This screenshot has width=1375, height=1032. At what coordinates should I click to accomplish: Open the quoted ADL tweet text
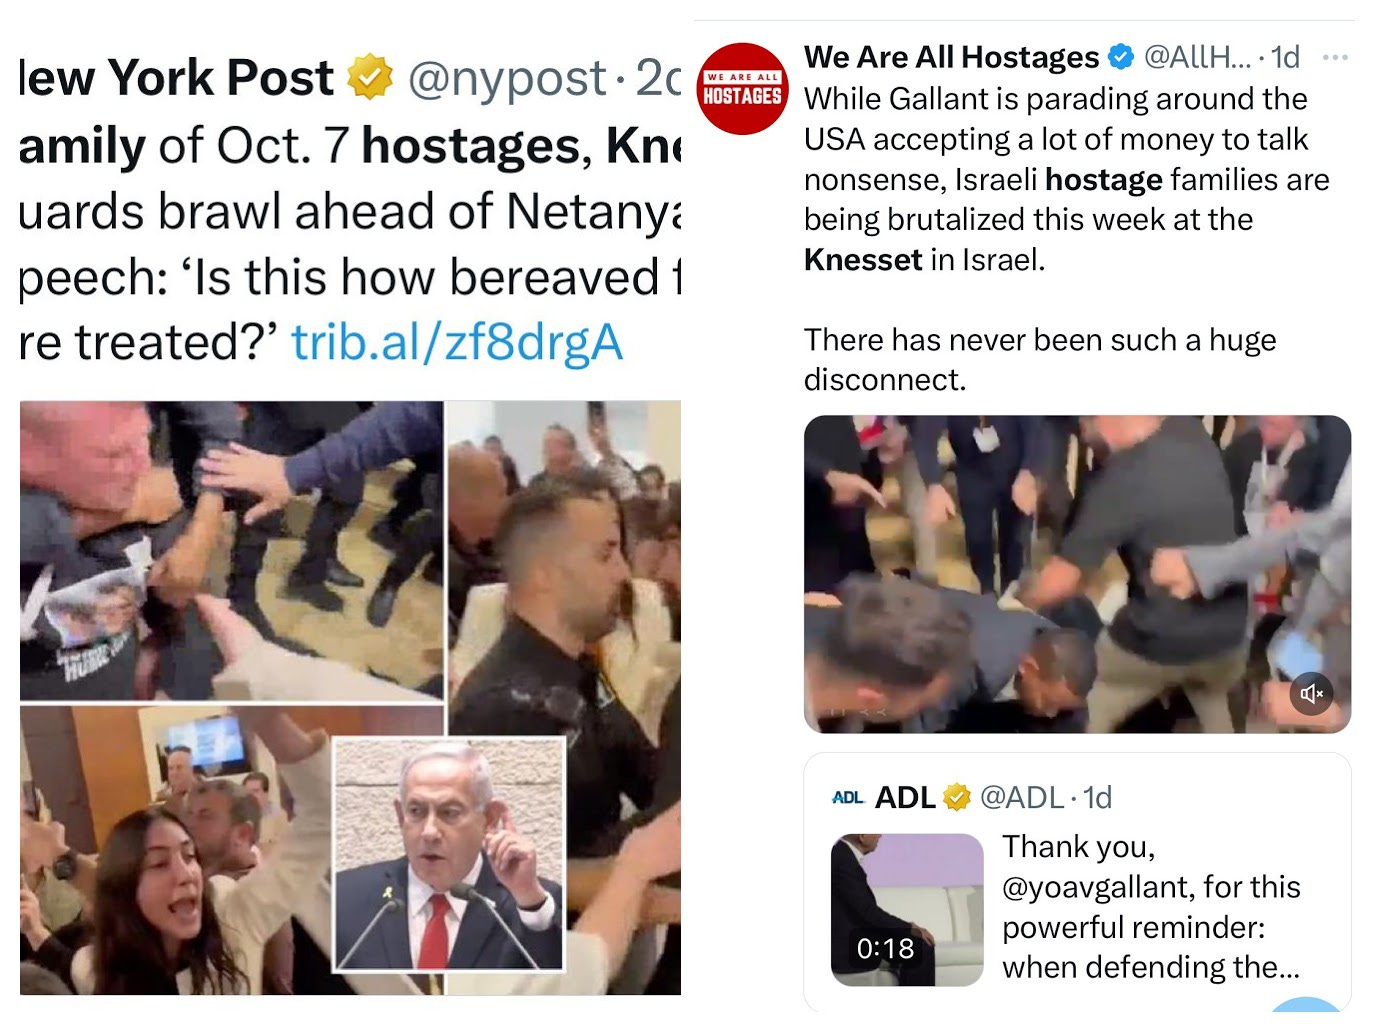pyautogui.click(x=1152, y=907)
